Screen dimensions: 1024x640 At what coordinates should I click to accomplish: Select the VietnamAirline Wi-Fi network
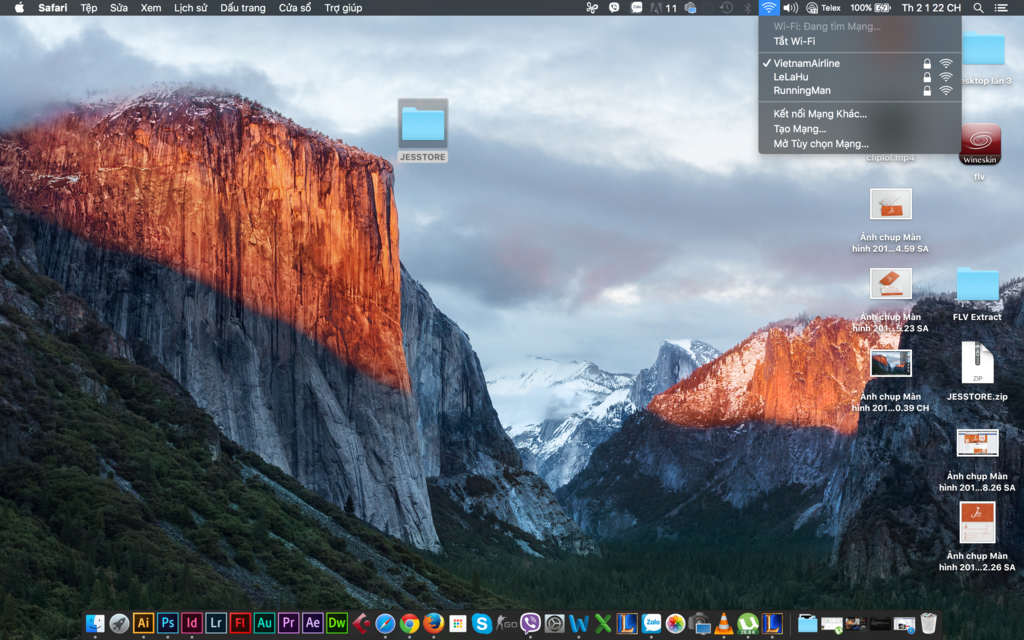click(806, 63)
